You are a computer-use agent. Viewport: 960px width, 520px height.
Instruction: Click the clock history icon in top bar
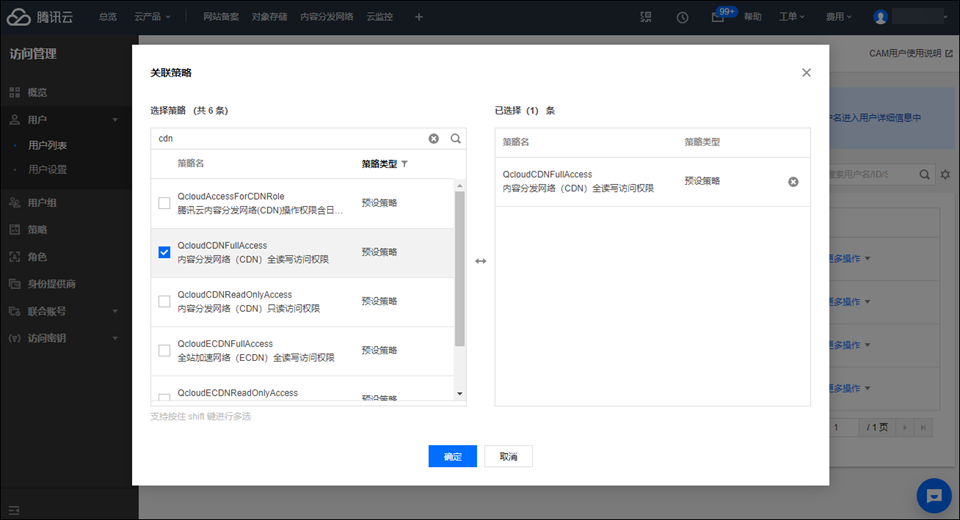tap(682, 17)
